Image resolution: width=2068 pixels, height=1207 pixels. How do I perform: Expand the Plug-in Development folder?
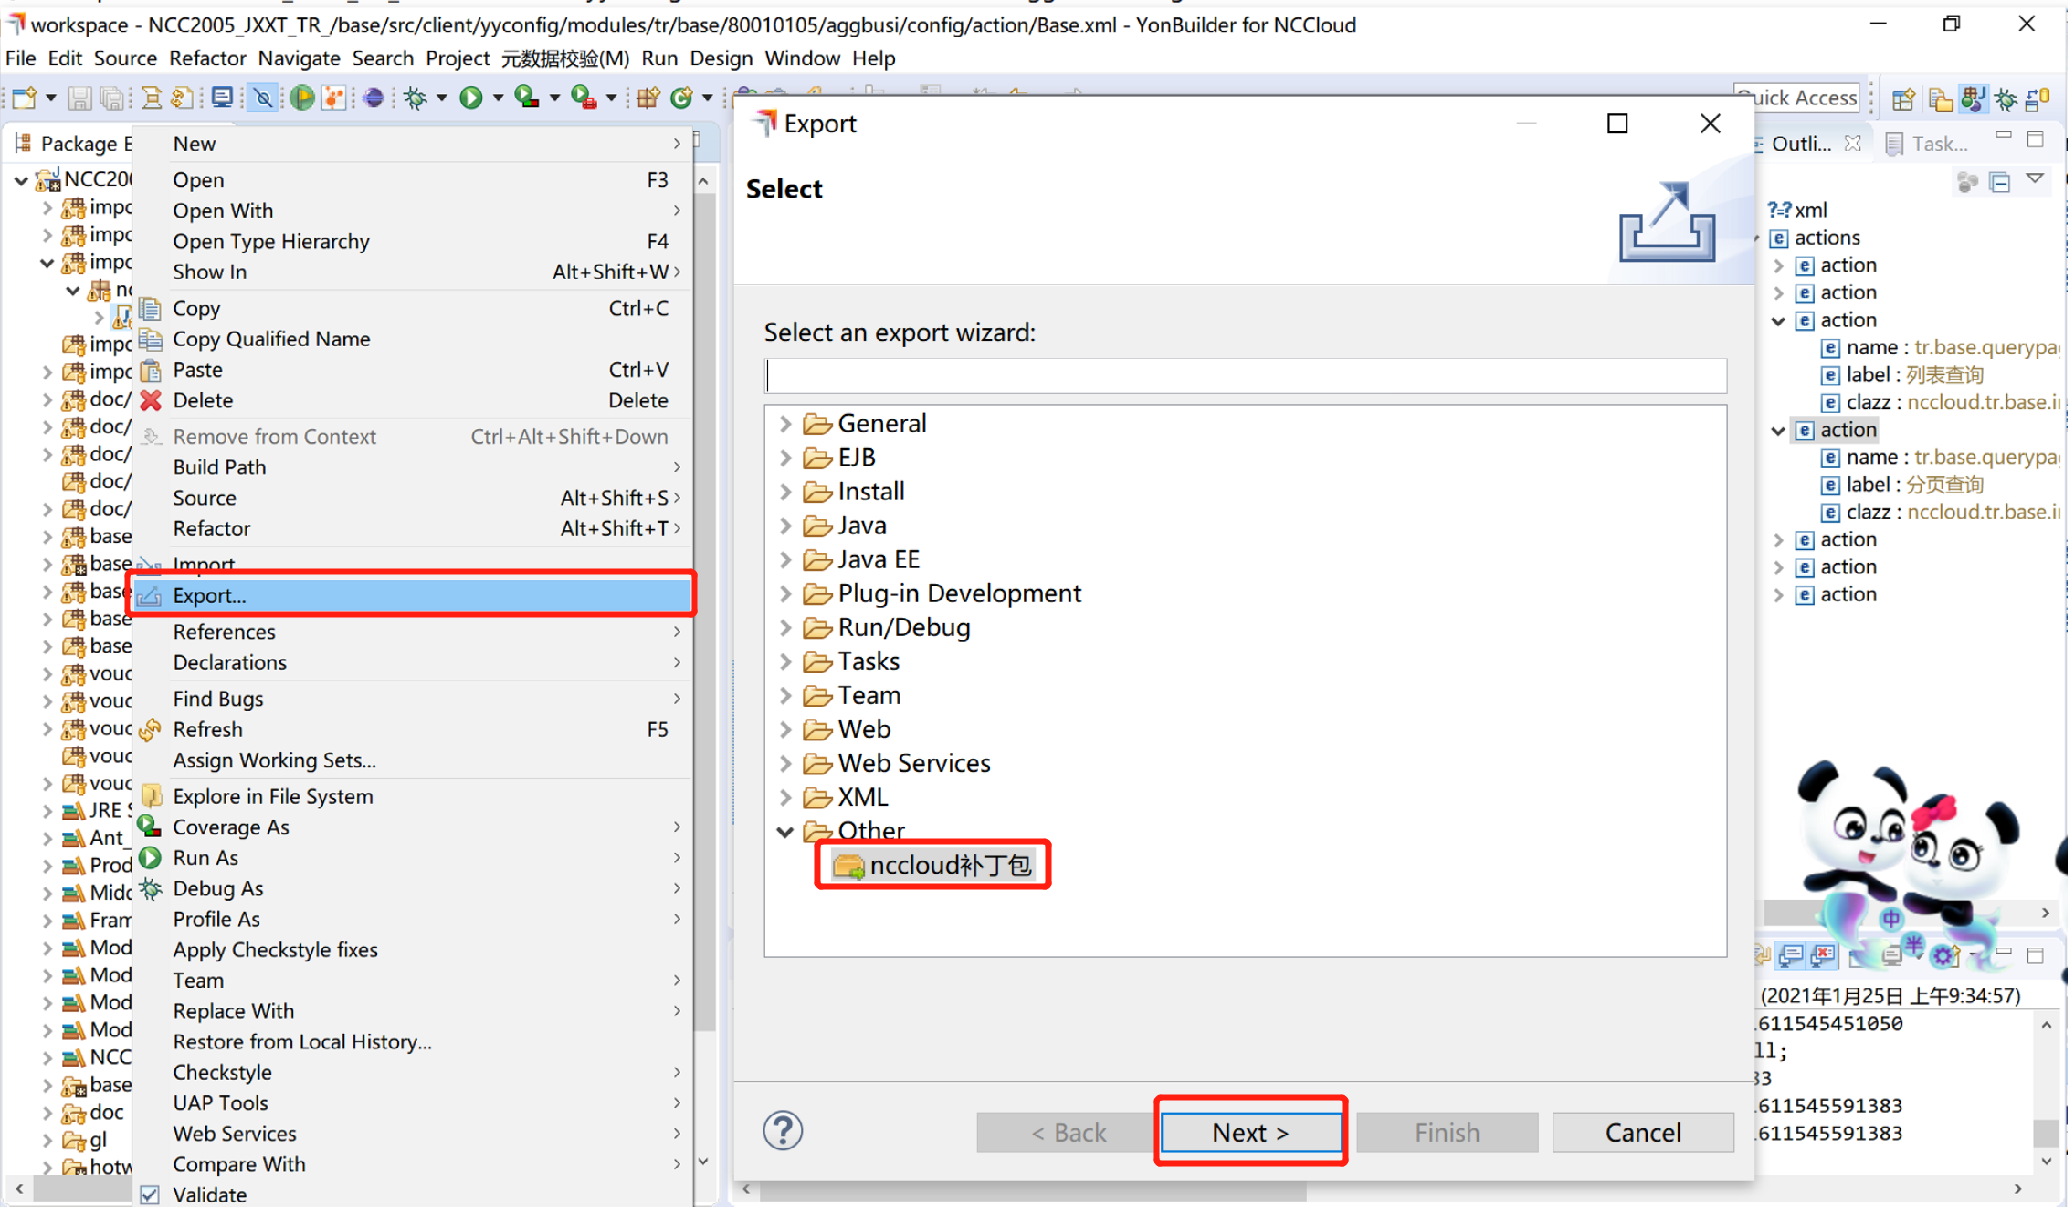click(786, 594)
